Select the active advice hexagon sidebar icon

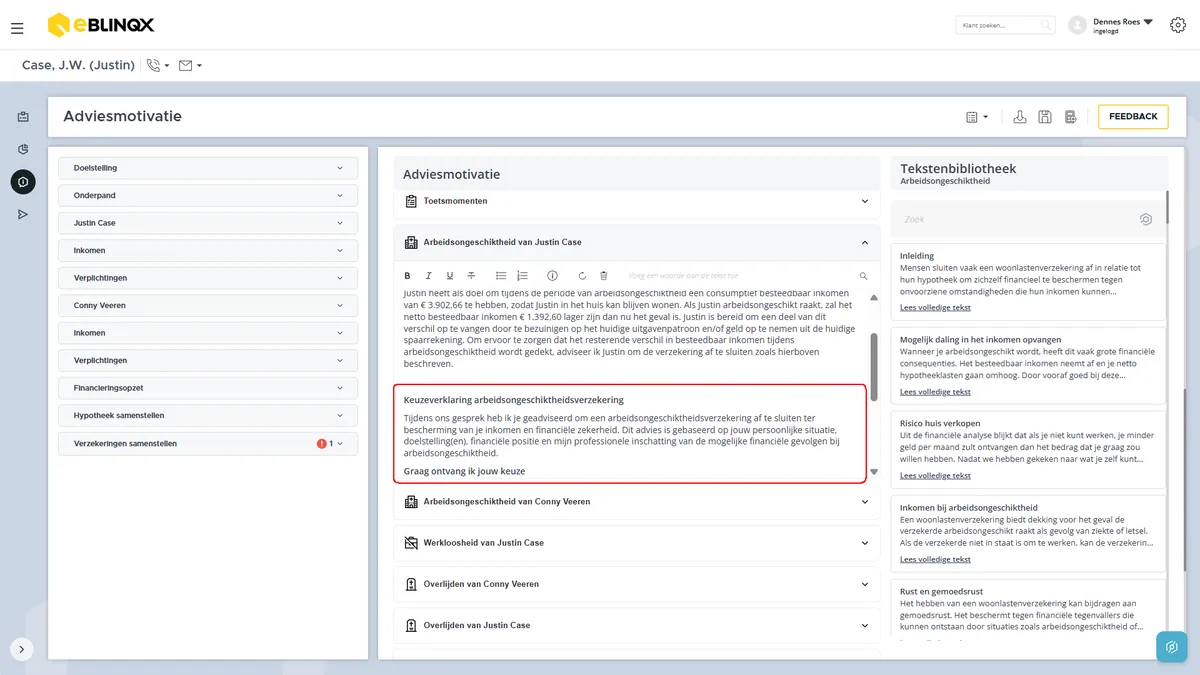[x=23, y=182]
